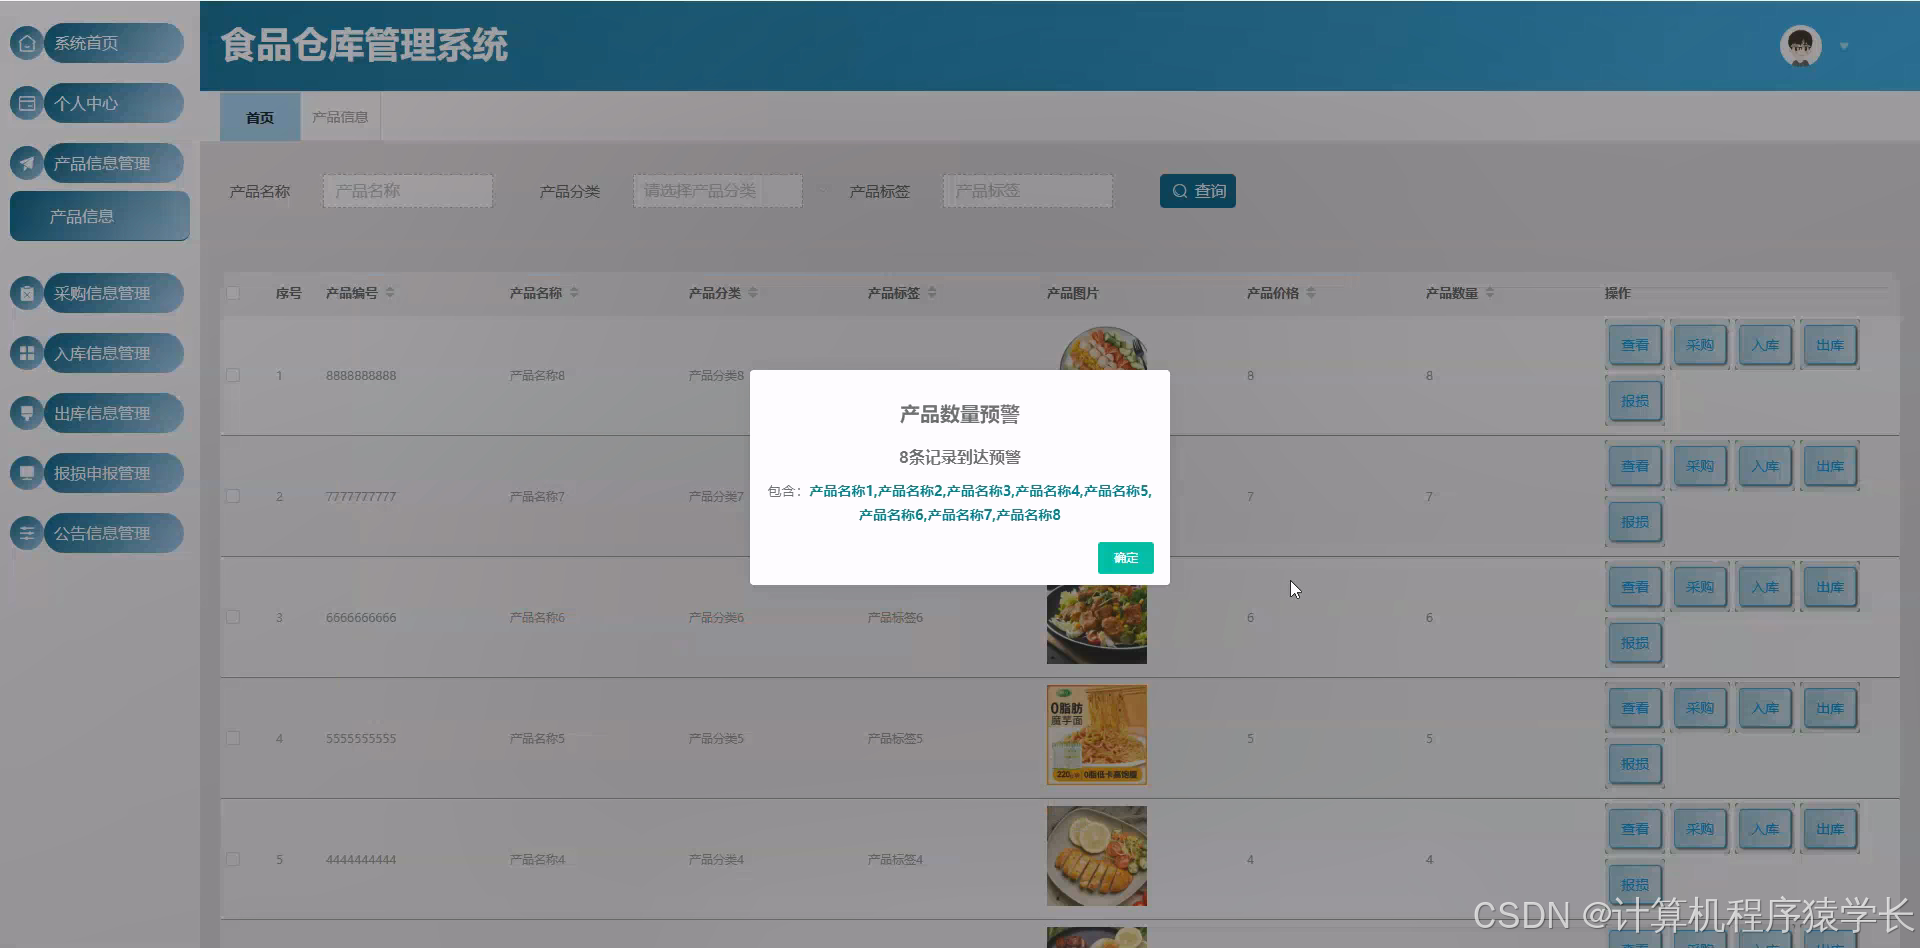The width and height of the screenshot is (1920, 948).
Task: Open 个人中心 menu
Action: coord(113,103)
